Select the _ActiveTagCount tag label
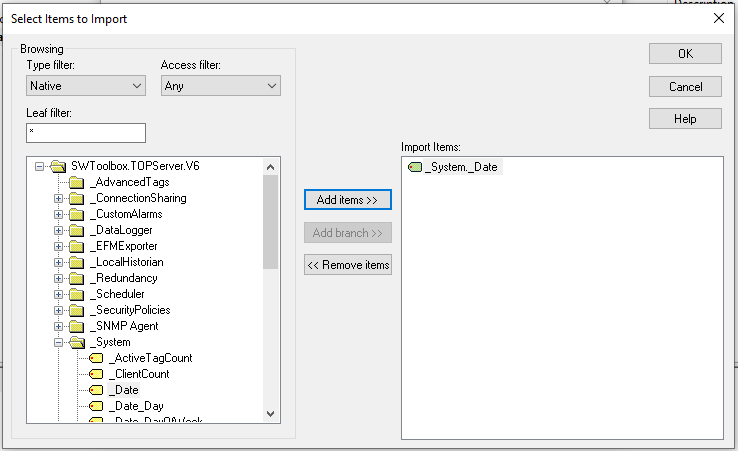Screen dimensions: 738x451 coord(151,358)
